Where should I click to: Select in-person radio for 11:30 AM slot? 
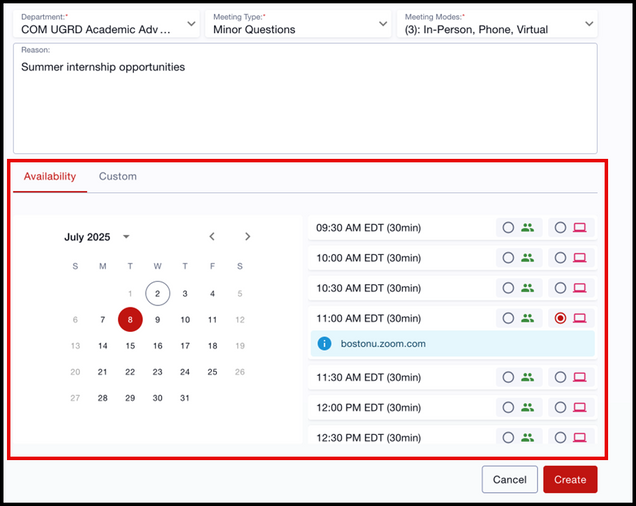click(x=508, y=377)
